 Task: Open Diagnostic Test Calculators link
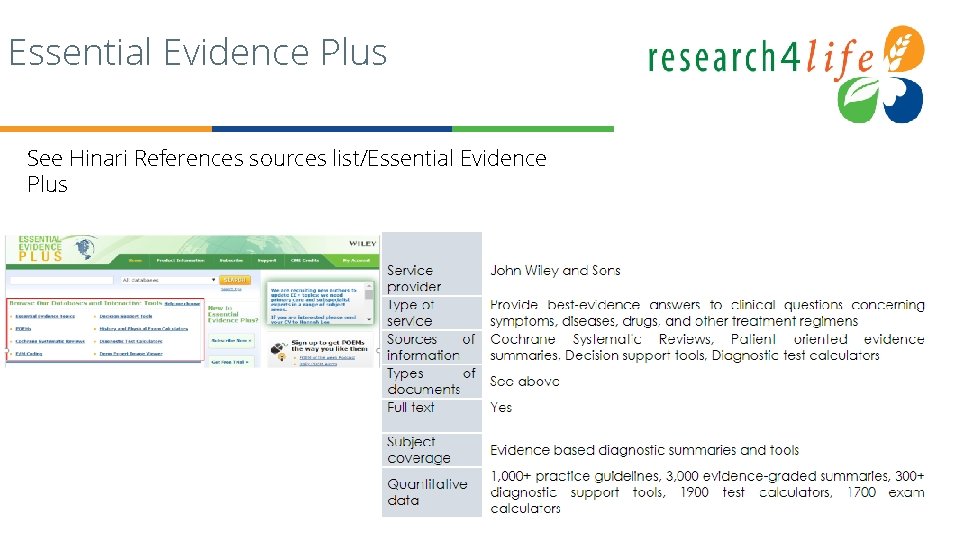click(130, 341)
